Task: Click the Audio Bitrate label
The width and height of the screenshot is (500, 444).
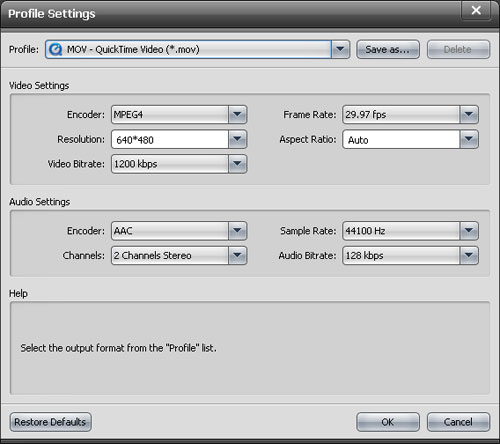Action: (x=307, y=256)
